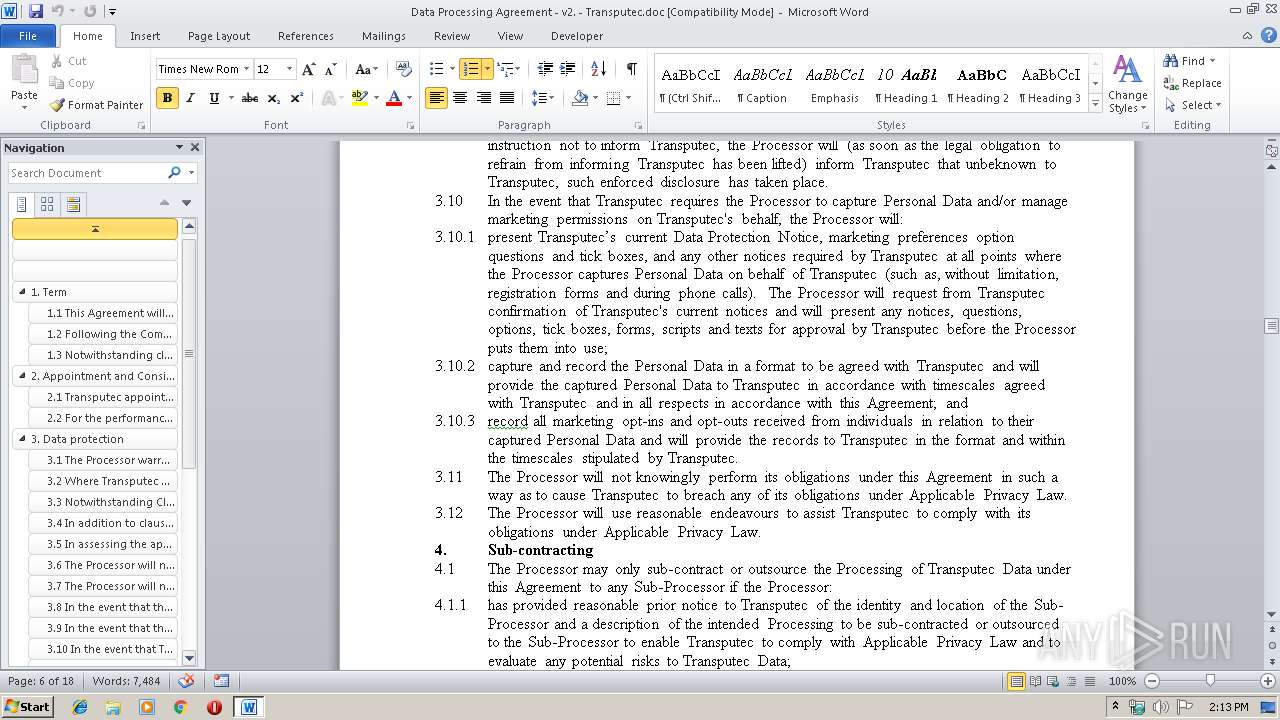The image size is (1280, 720).
Task: Open the File tab
Action: click(28, 36)
